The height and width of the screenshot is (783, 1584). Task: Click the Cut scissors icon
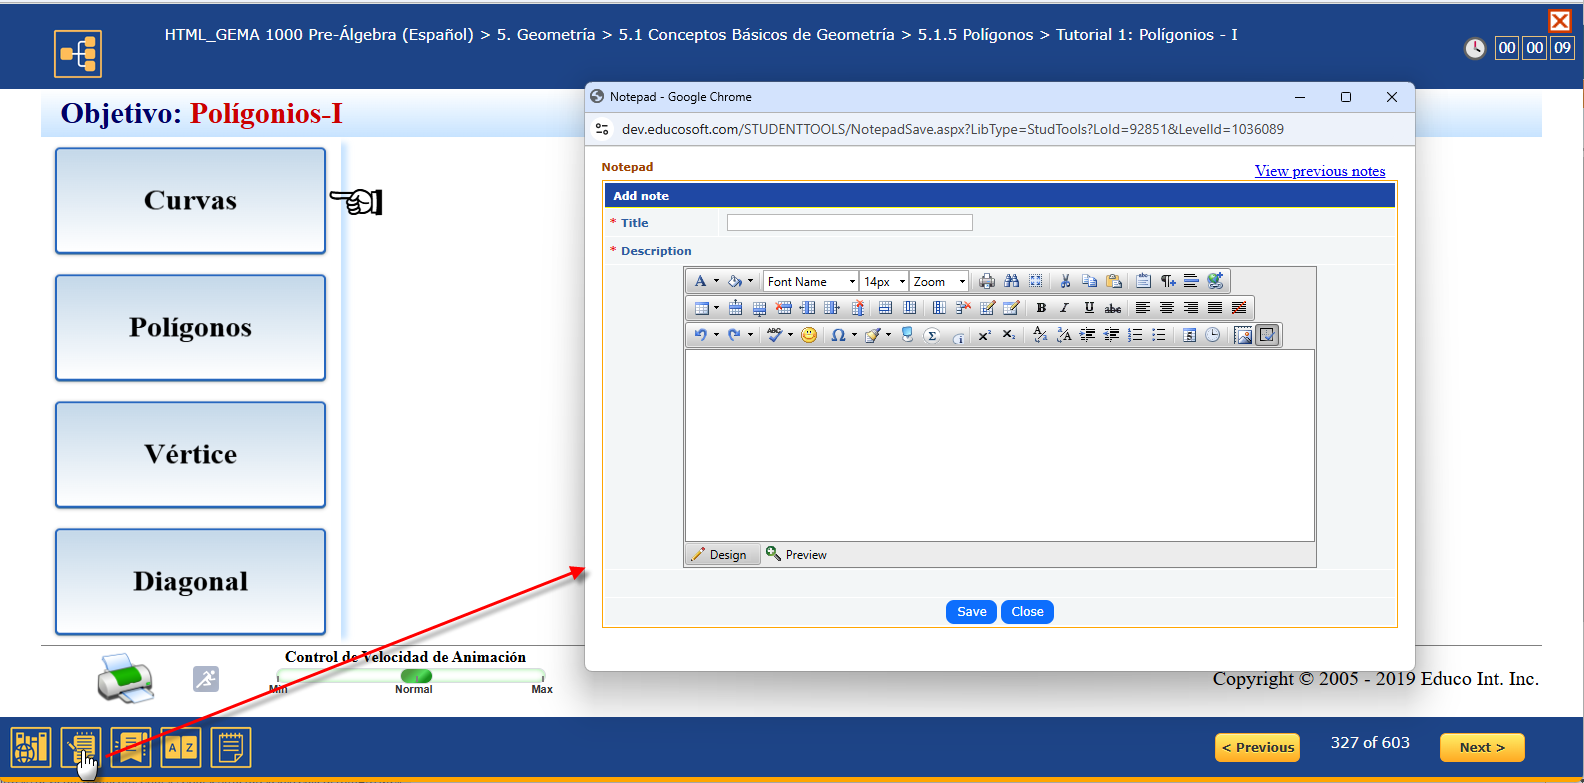(x=1065, y=281)
